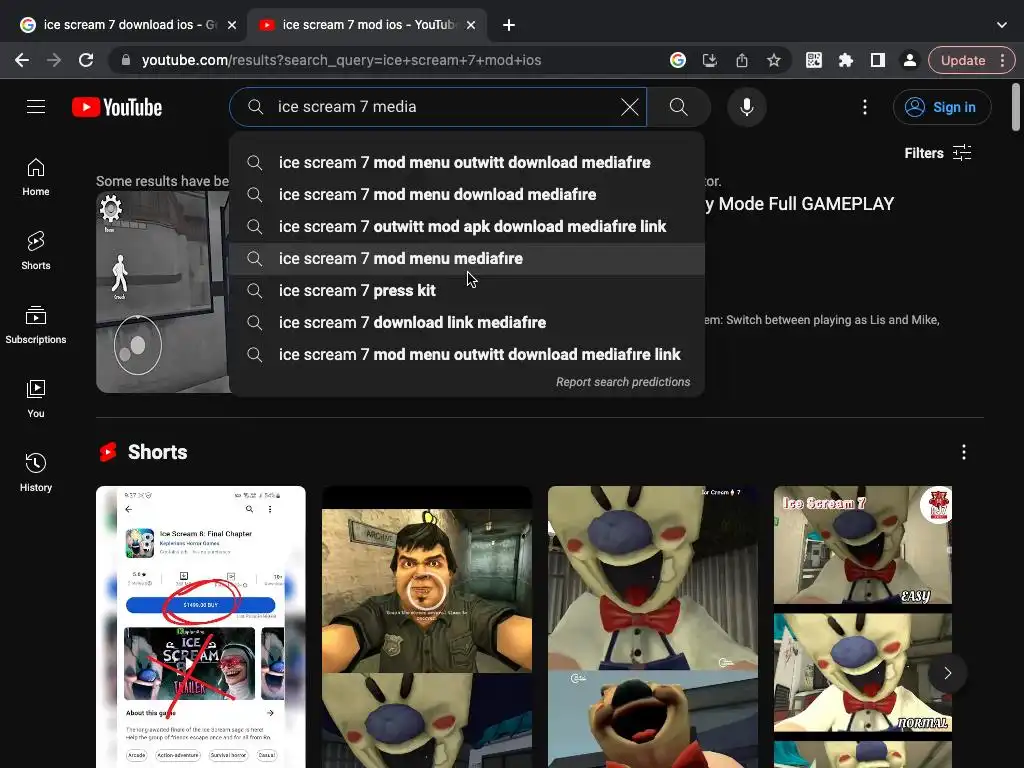Open the gameplay video thumbnail
Image resolution: width=1024 pixels, height=768 pixels.
[x=163, y=292]
